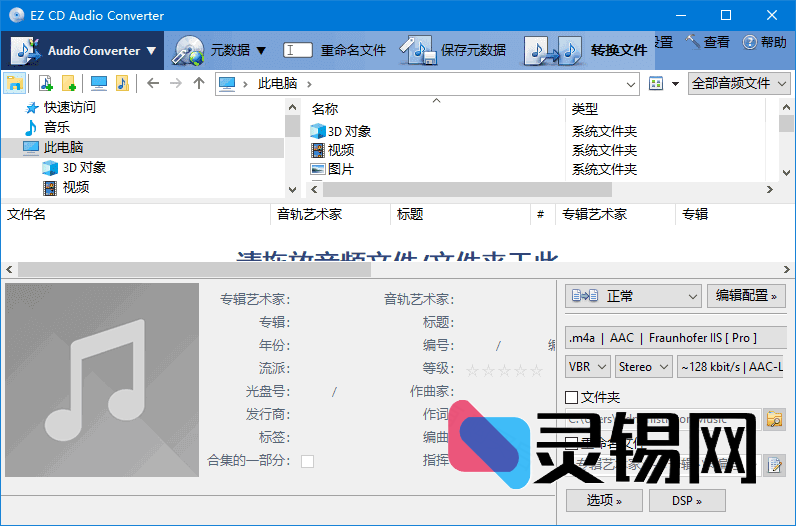Click the 保存元数据 save icon
The width and height of the screenshot is (796, 526).
[x=418, y=50]
